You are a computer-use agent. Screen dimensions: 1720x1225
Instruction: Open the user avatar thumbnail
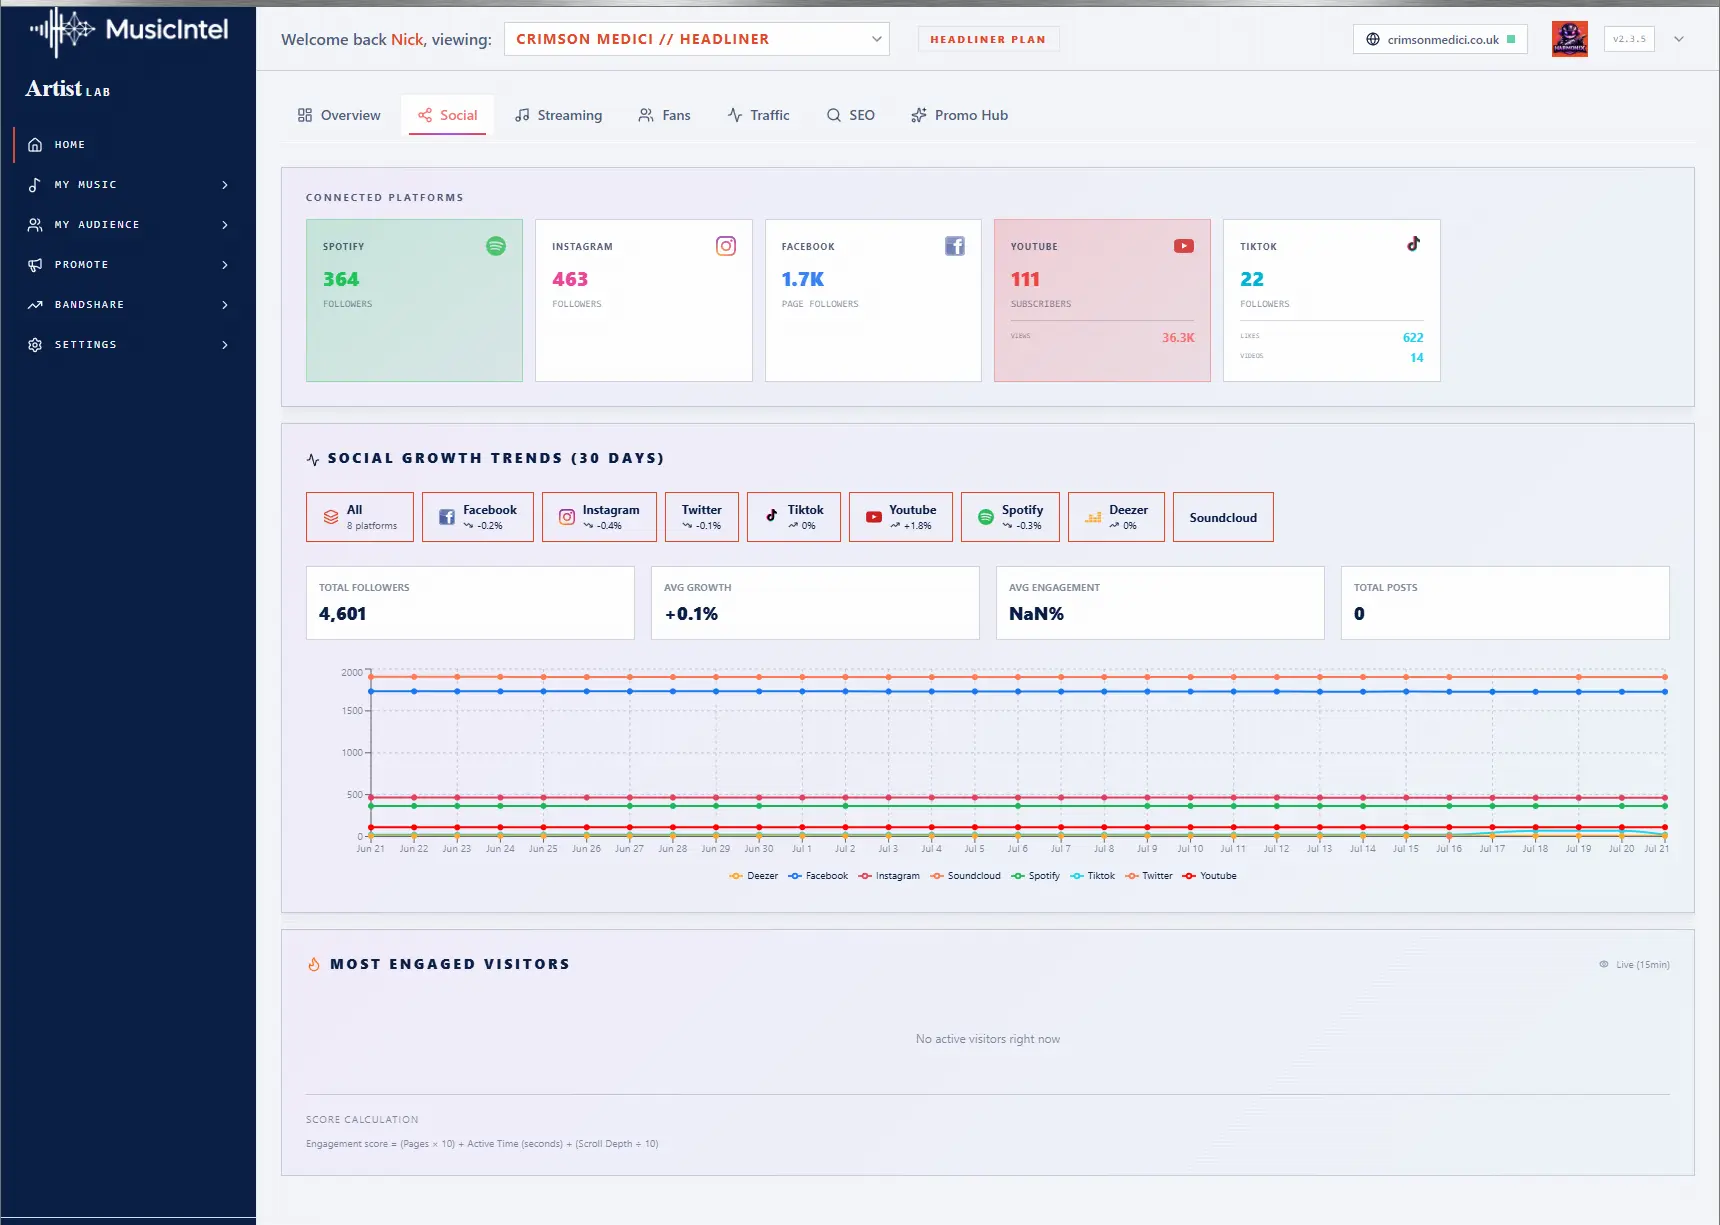pyautogui.click(x=1570, y=39)
